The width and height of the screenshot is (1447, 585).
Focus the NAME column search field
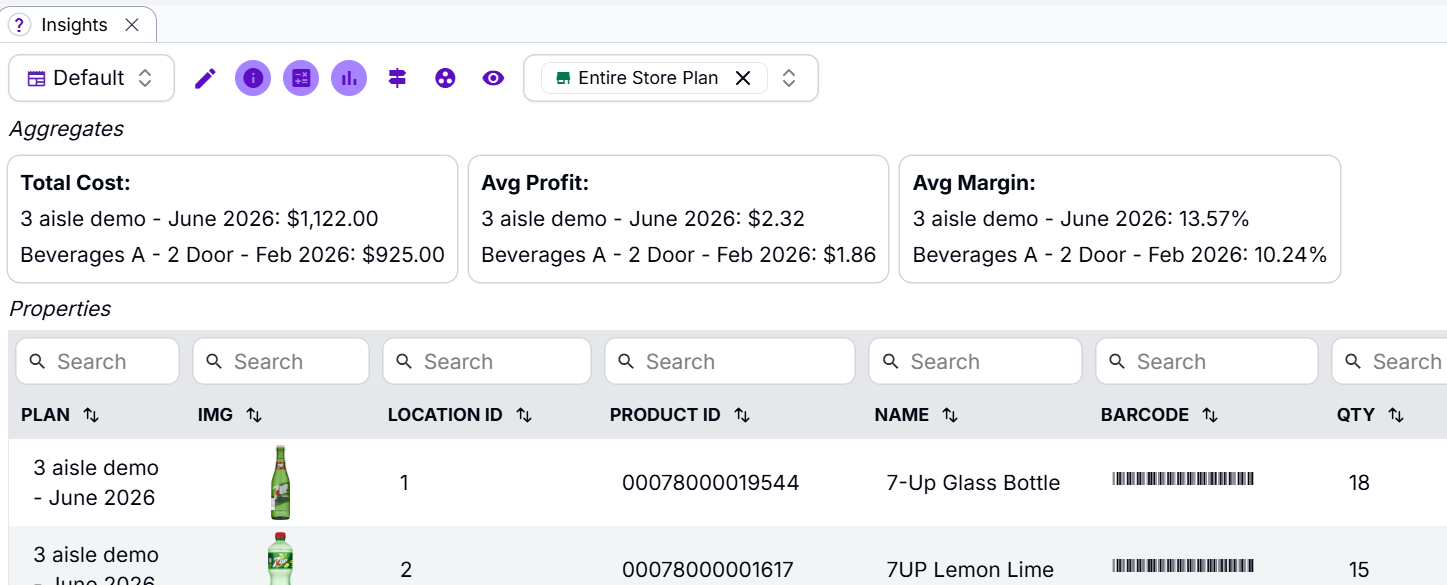[975, 361]
